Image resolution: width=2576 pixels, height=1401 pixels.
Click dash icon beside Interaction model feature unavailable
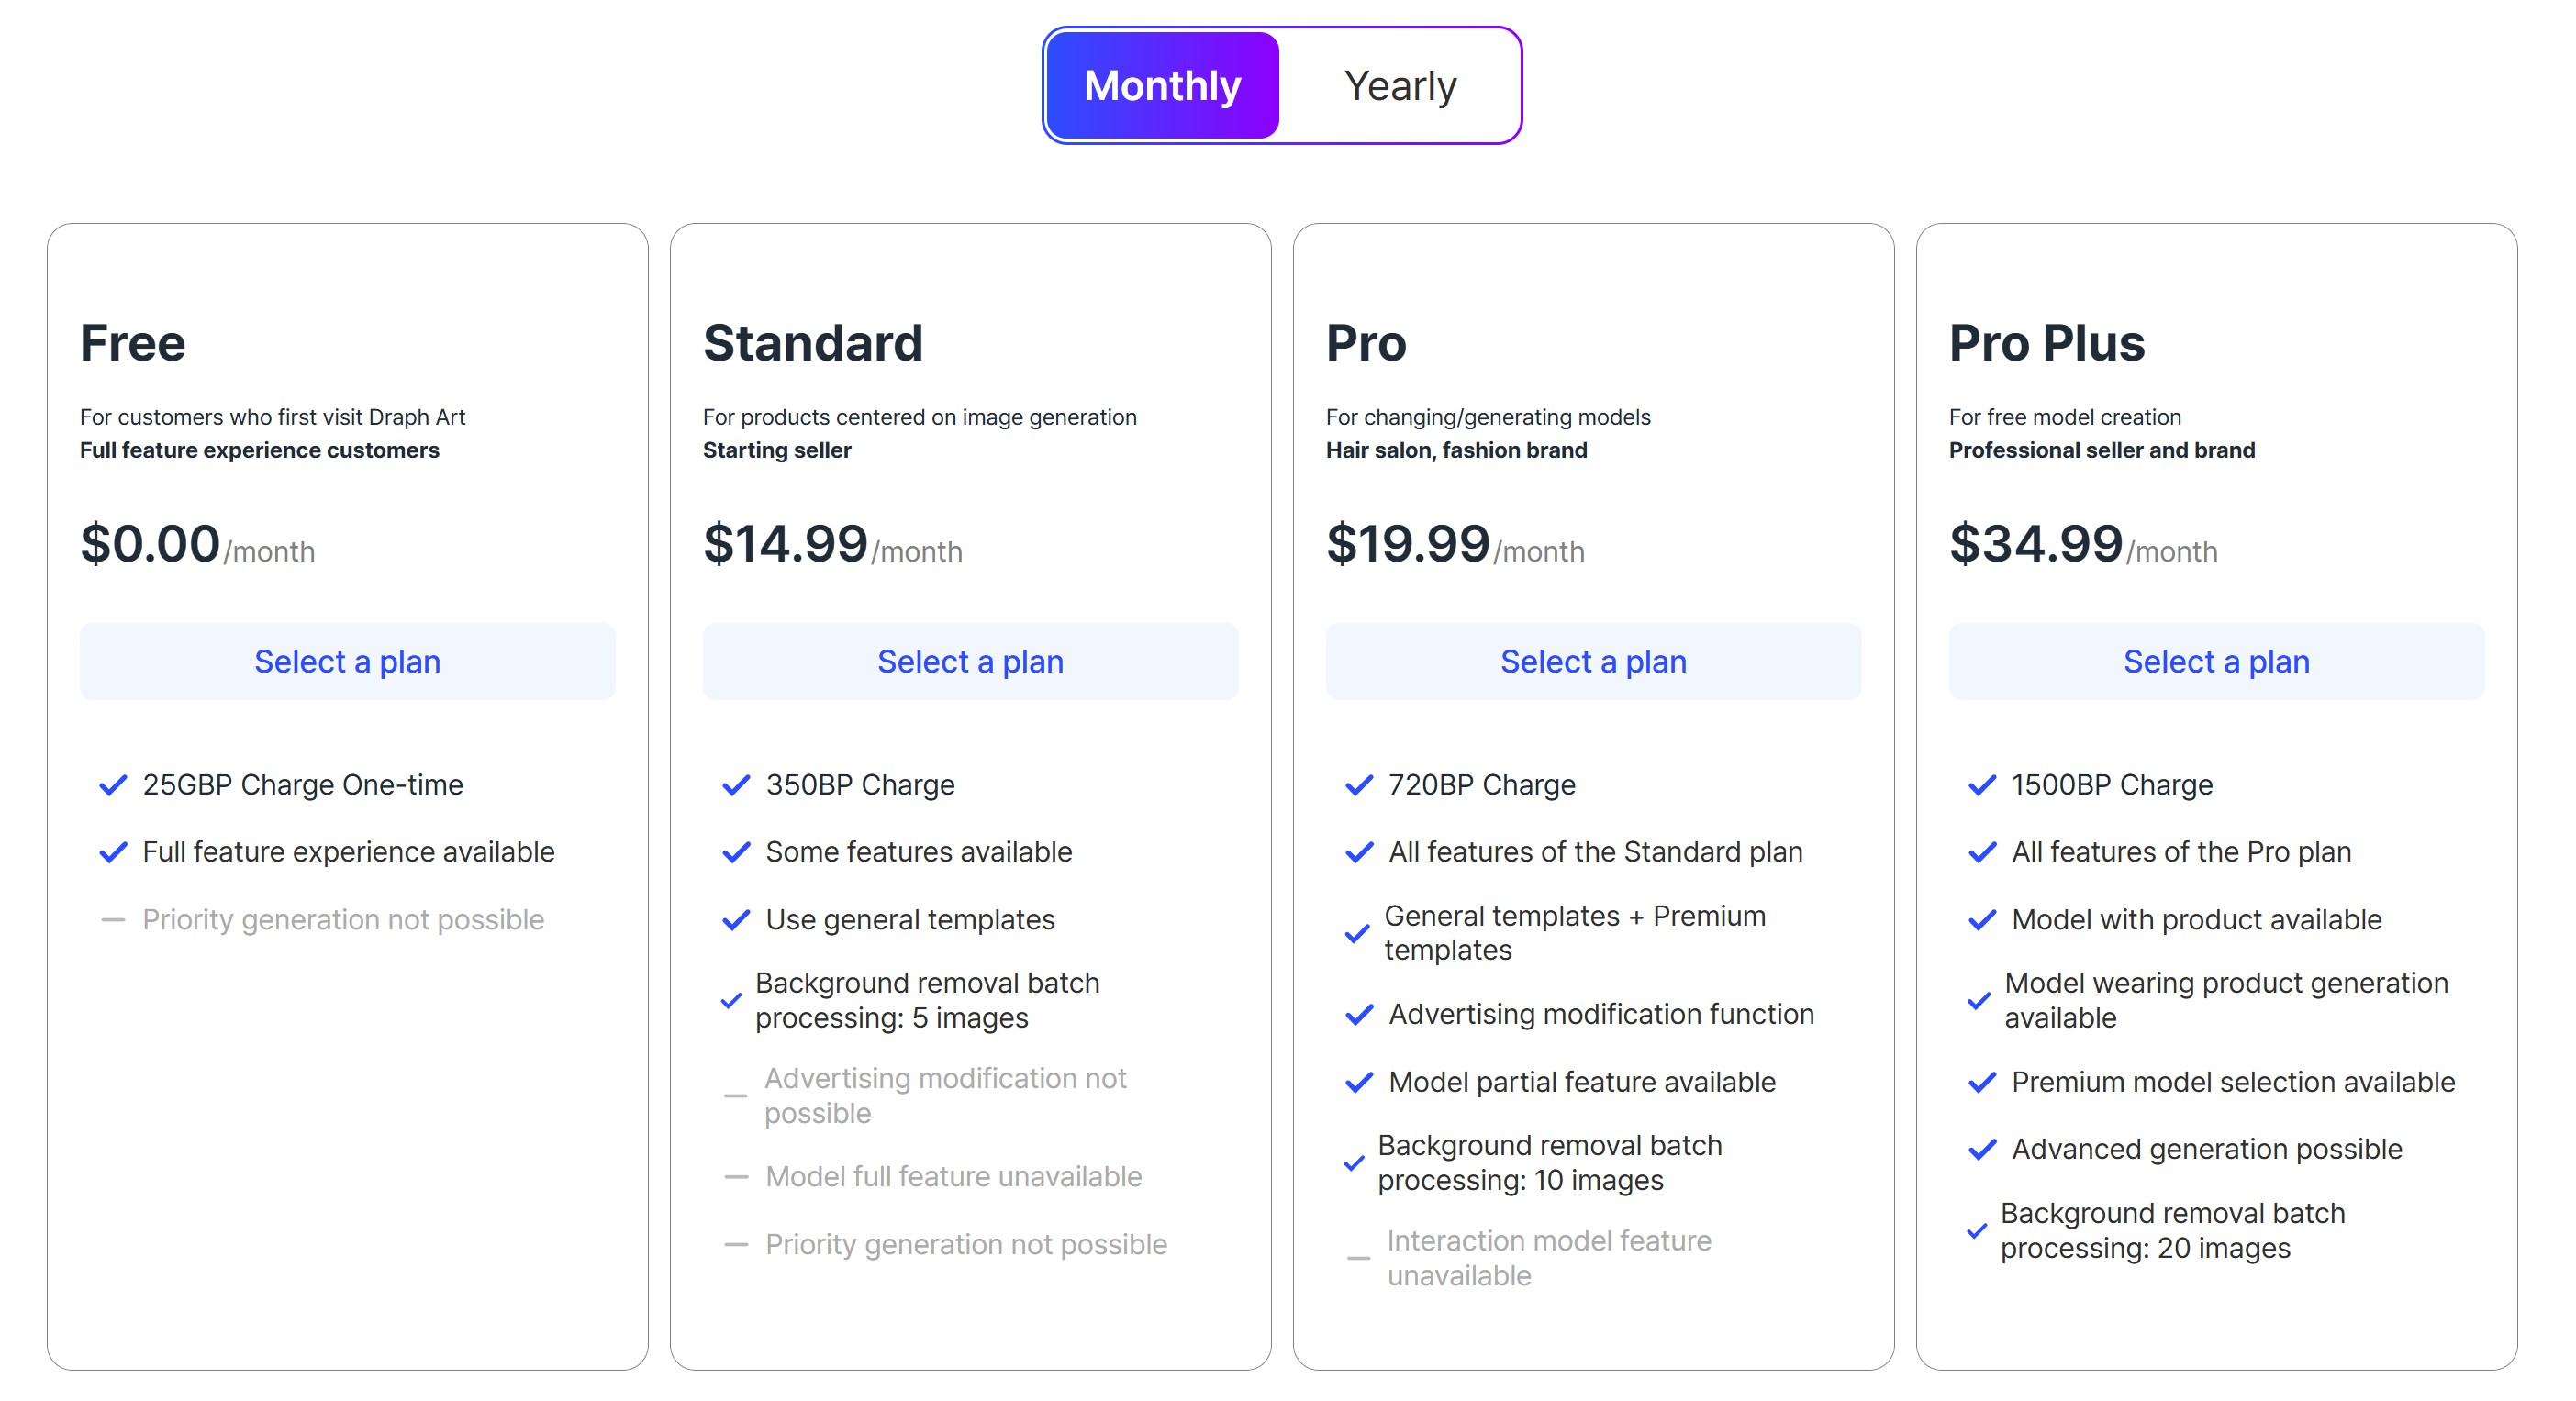pyautogui.click(x=1358, y=1258)
